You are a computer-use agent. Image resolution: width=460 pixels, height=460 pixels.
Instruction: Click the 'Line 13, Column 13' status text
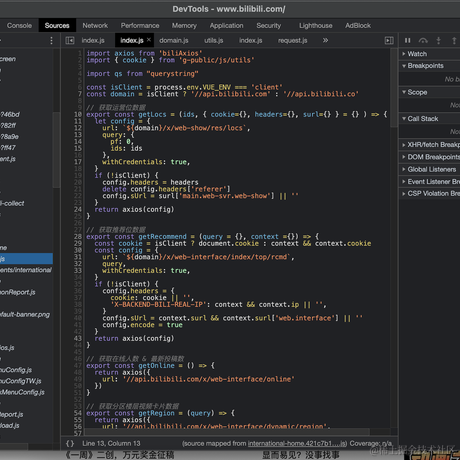pos(111,443)
